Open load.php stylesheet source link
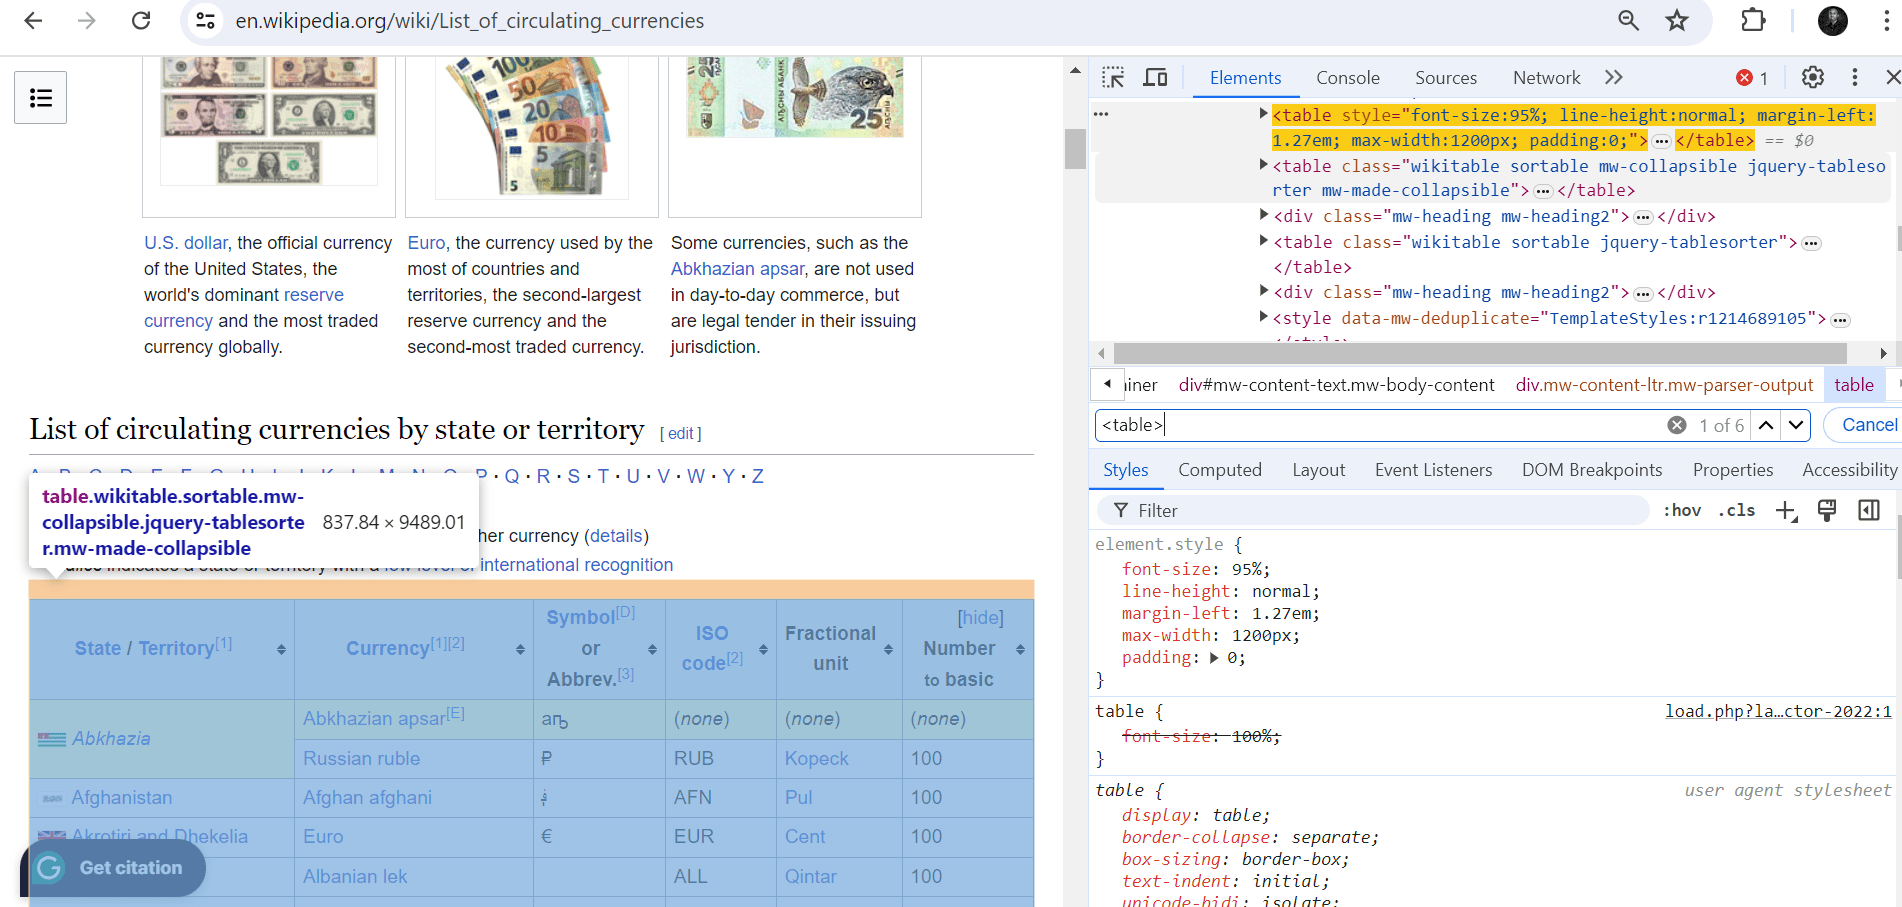The width and height of the screenshot is (1902, 907). (1777, 711)
